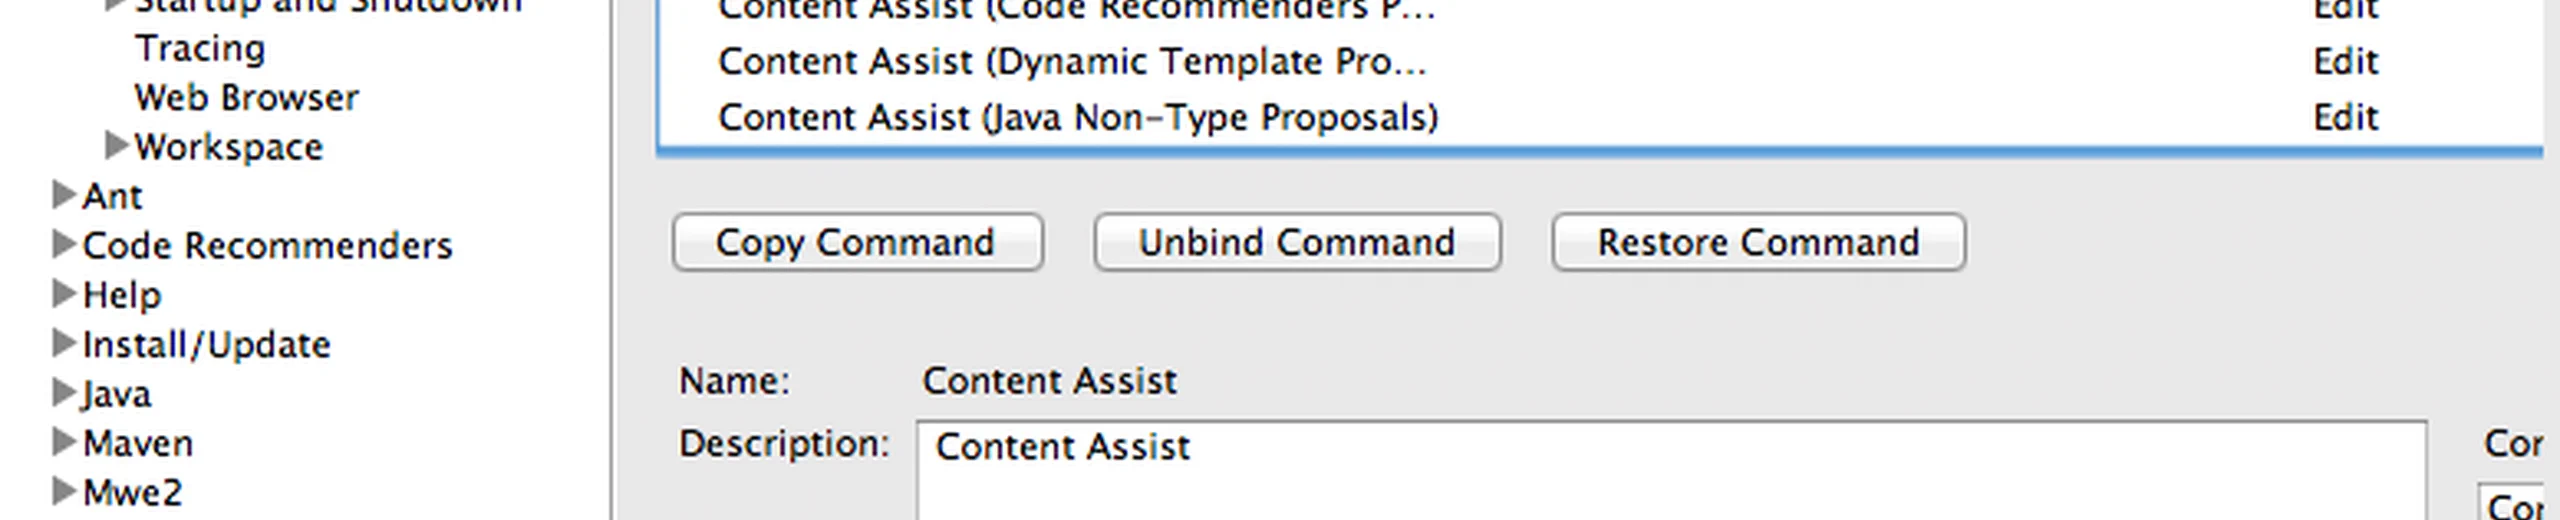Expand the Maven category arrow

click(63, 442)
